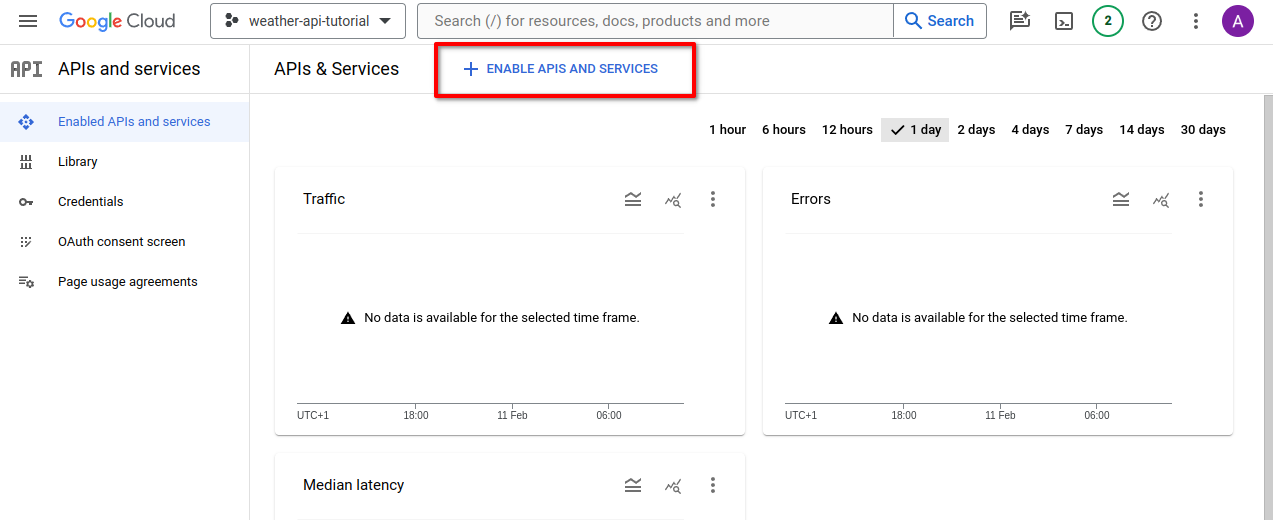Toggle legend icon on Traffic chart
Screen dimensions: 1273x520
[x=633, y=199]
